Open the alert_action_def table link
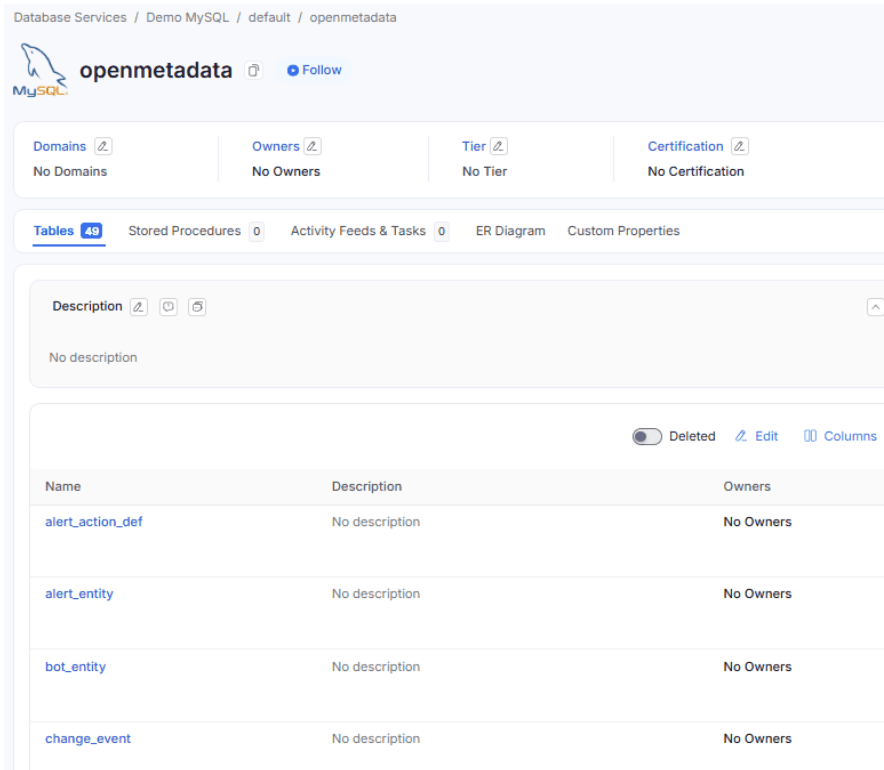The image size is (884, 770). [x=94, y=522]
